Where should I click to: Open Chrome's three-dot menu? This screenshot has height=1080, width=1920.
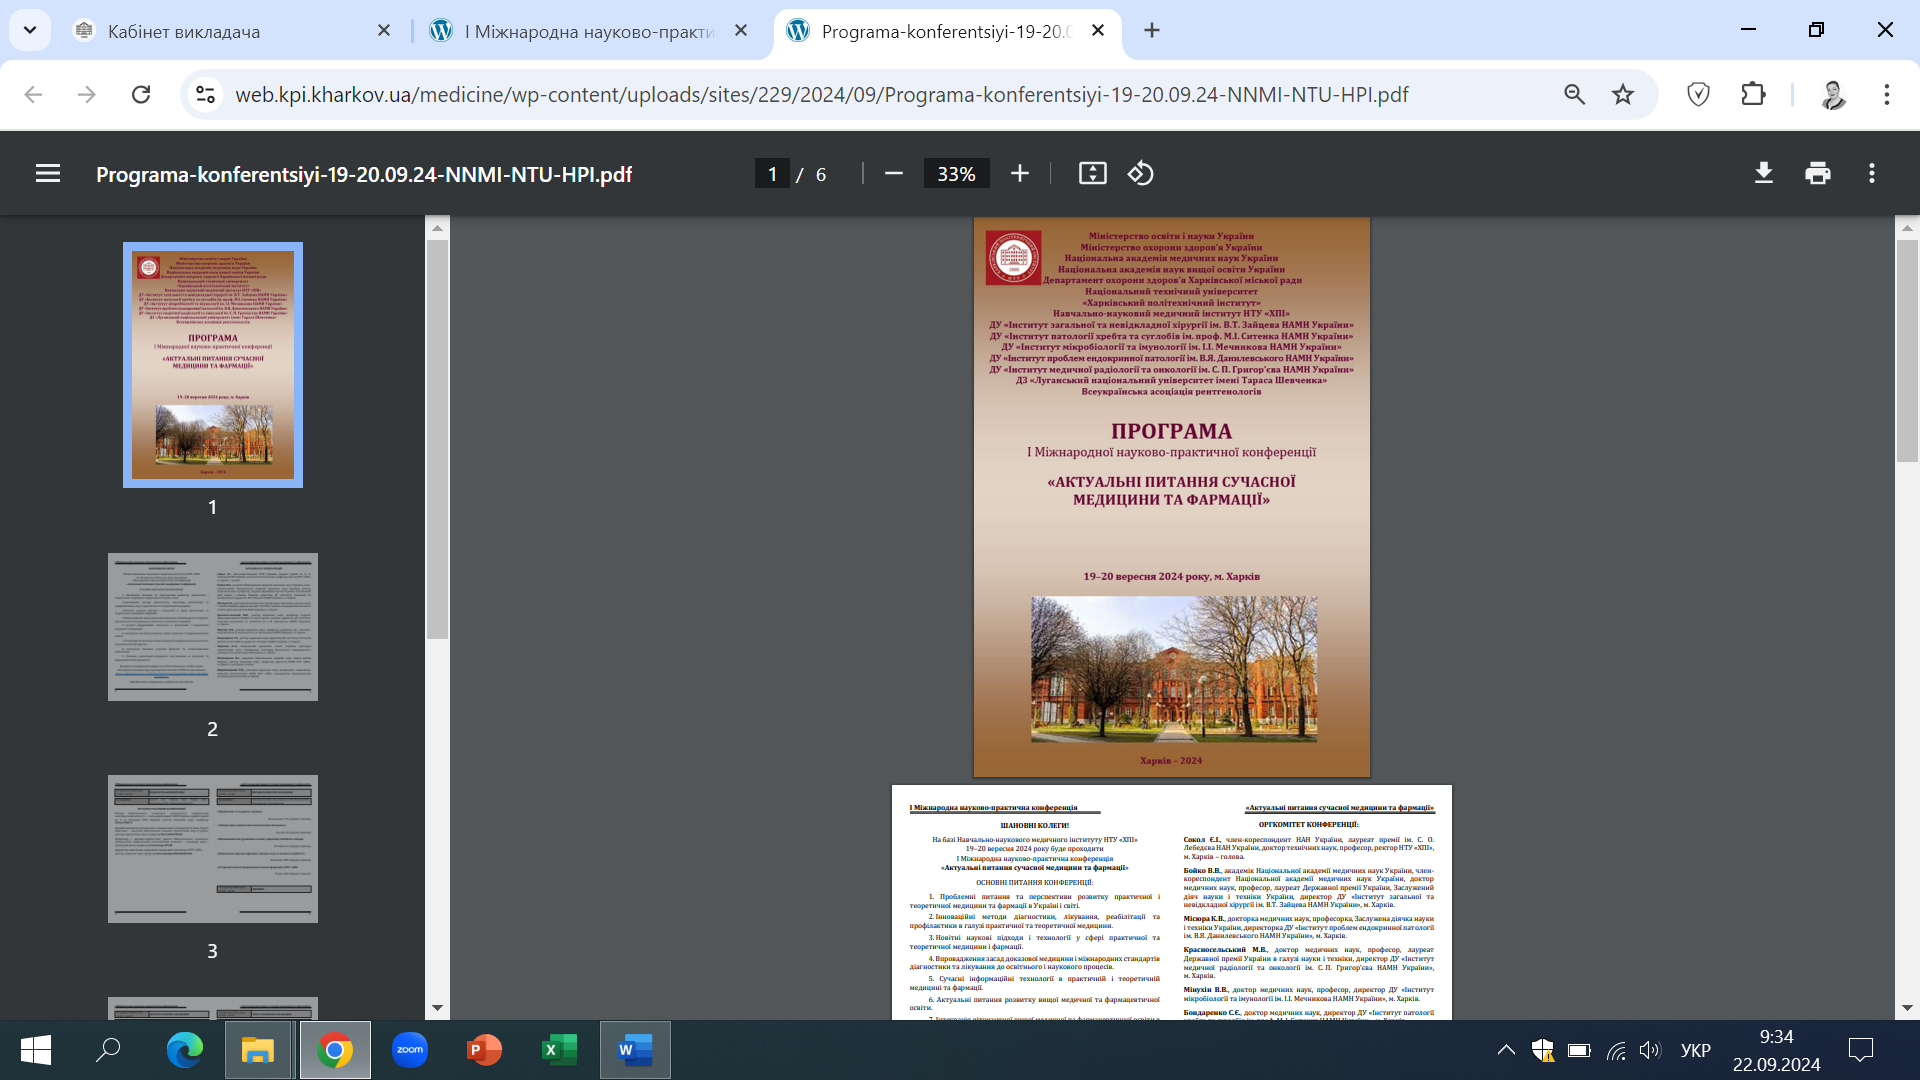[x=1886, y=94]
